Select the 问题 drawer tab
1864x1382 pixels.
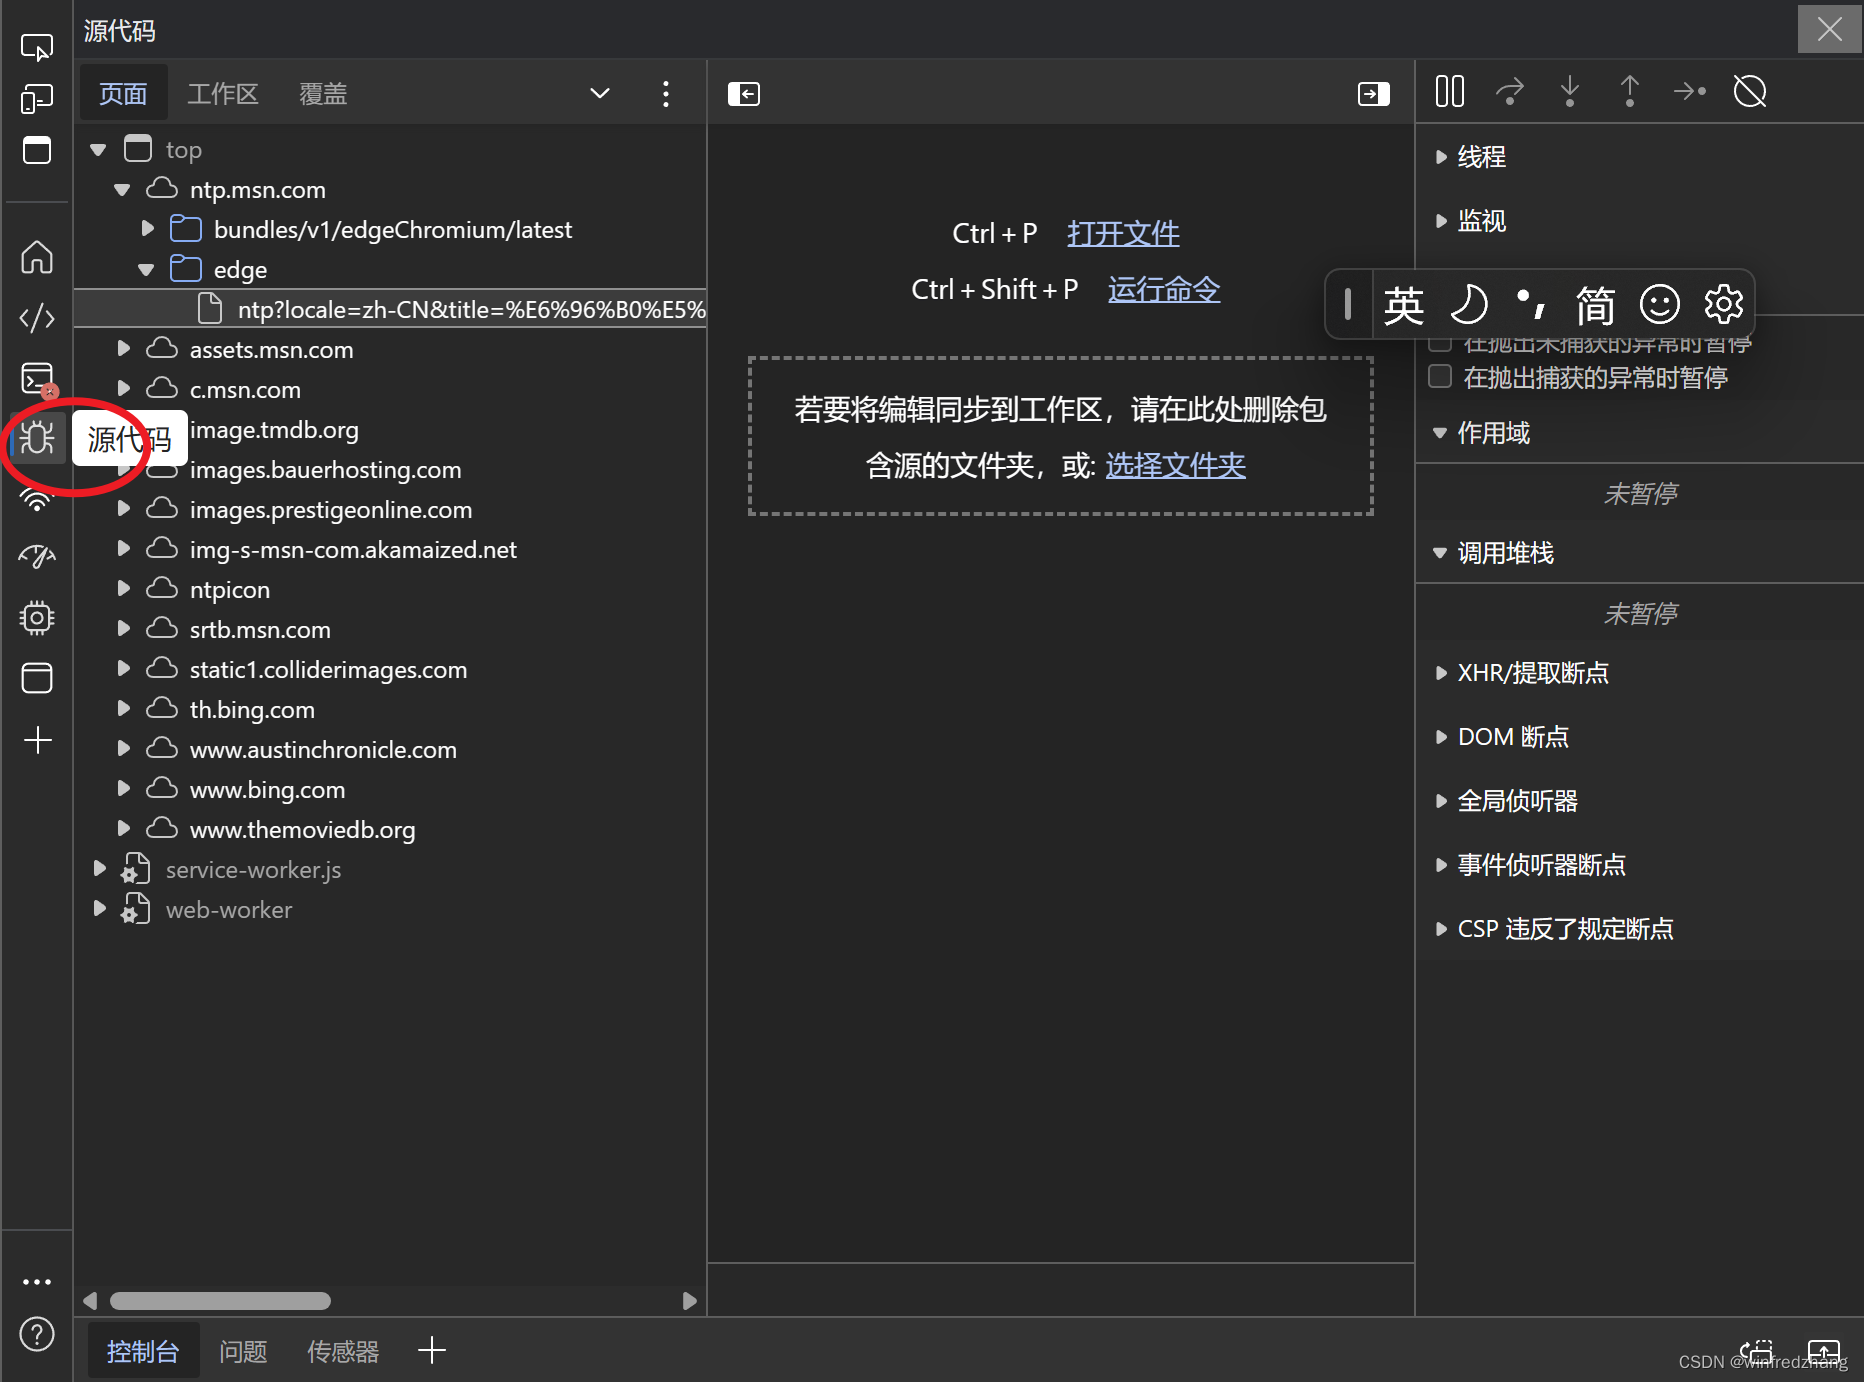(x=243, y=1352)
